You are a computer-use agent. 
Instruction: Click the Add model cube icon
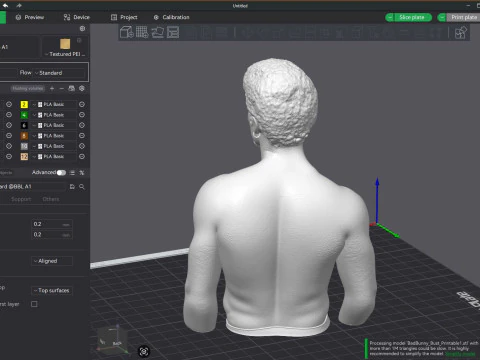(127, 32)
